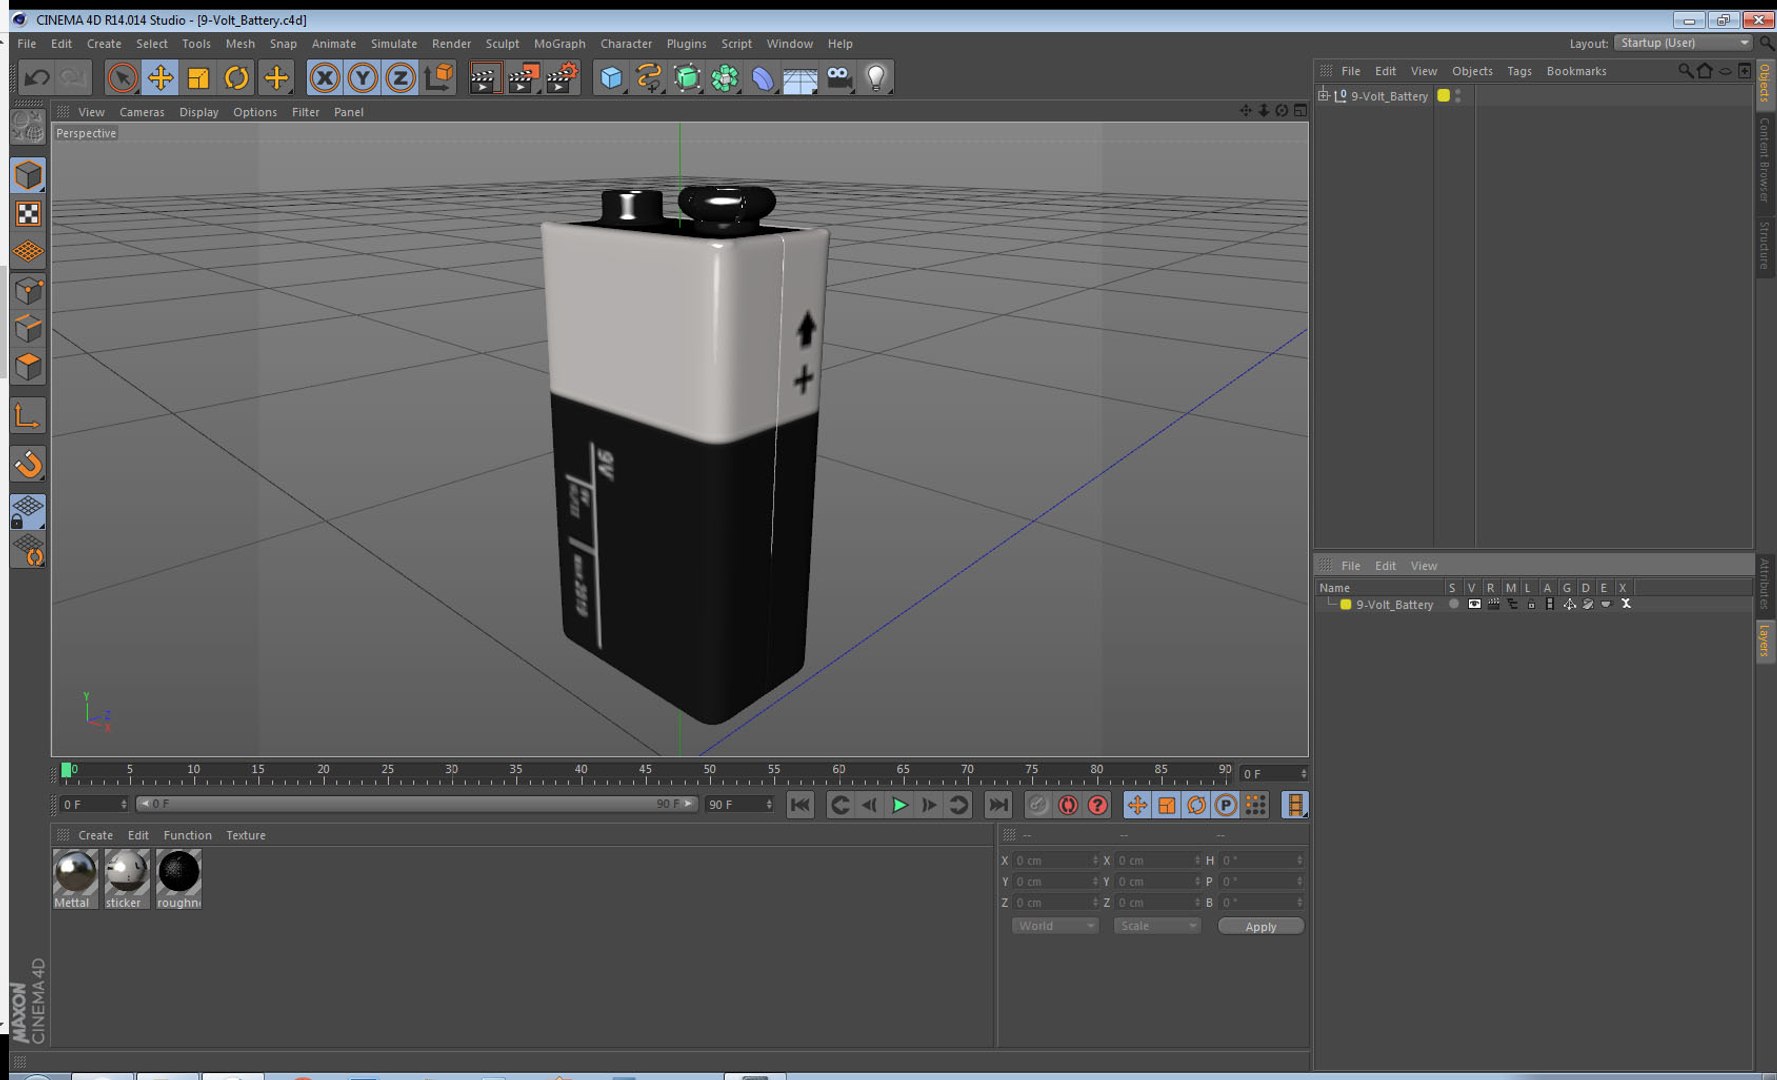The width and height of the screenshot is (1777, 1080).
Task: Add a Floor environment object
Action: point(800,78)
